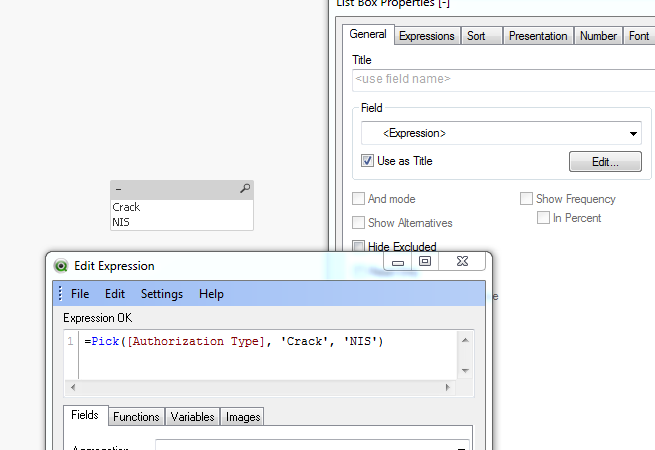Open the Aggregation dropdown in the Fields tab

point(312,445)
